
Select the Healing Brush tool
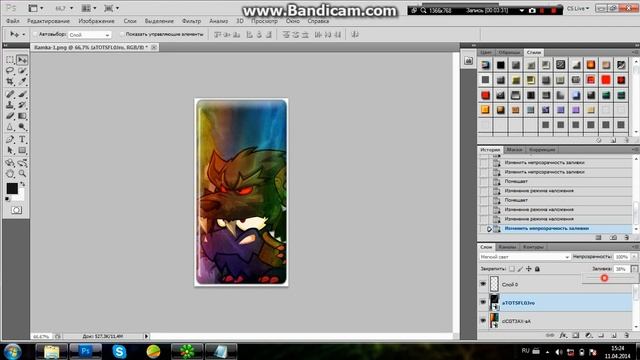[x=10, y=94]
